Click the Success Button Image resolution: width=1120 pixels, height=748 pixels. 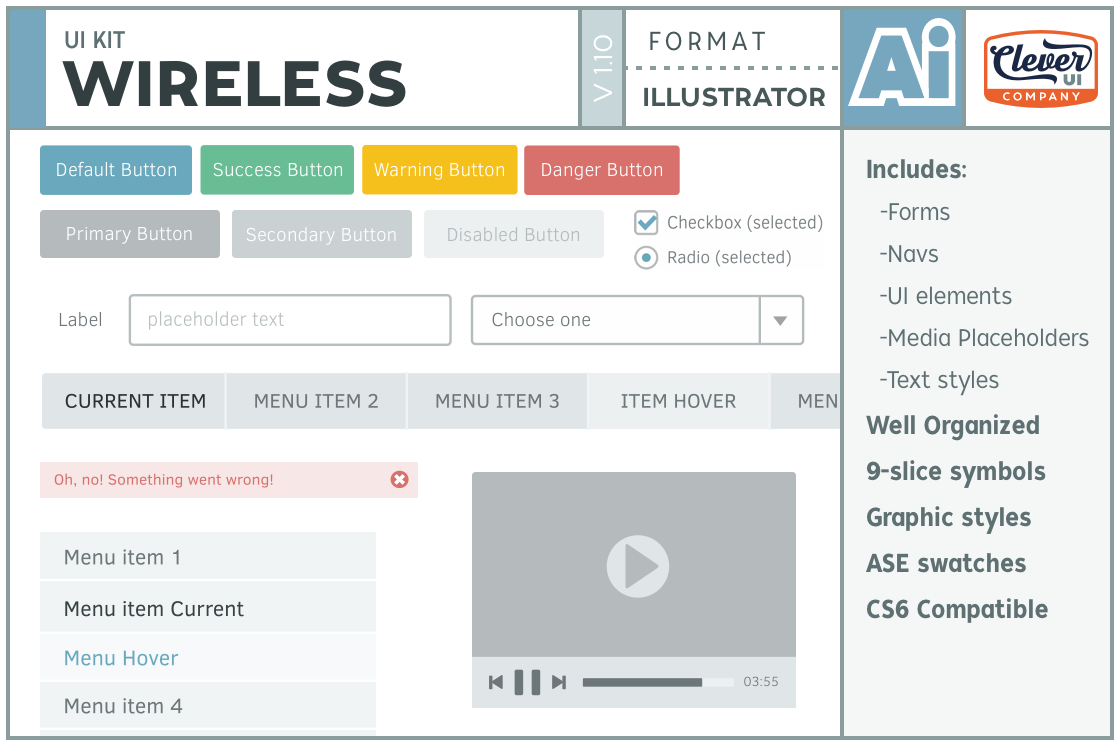(x=277, y=170)
